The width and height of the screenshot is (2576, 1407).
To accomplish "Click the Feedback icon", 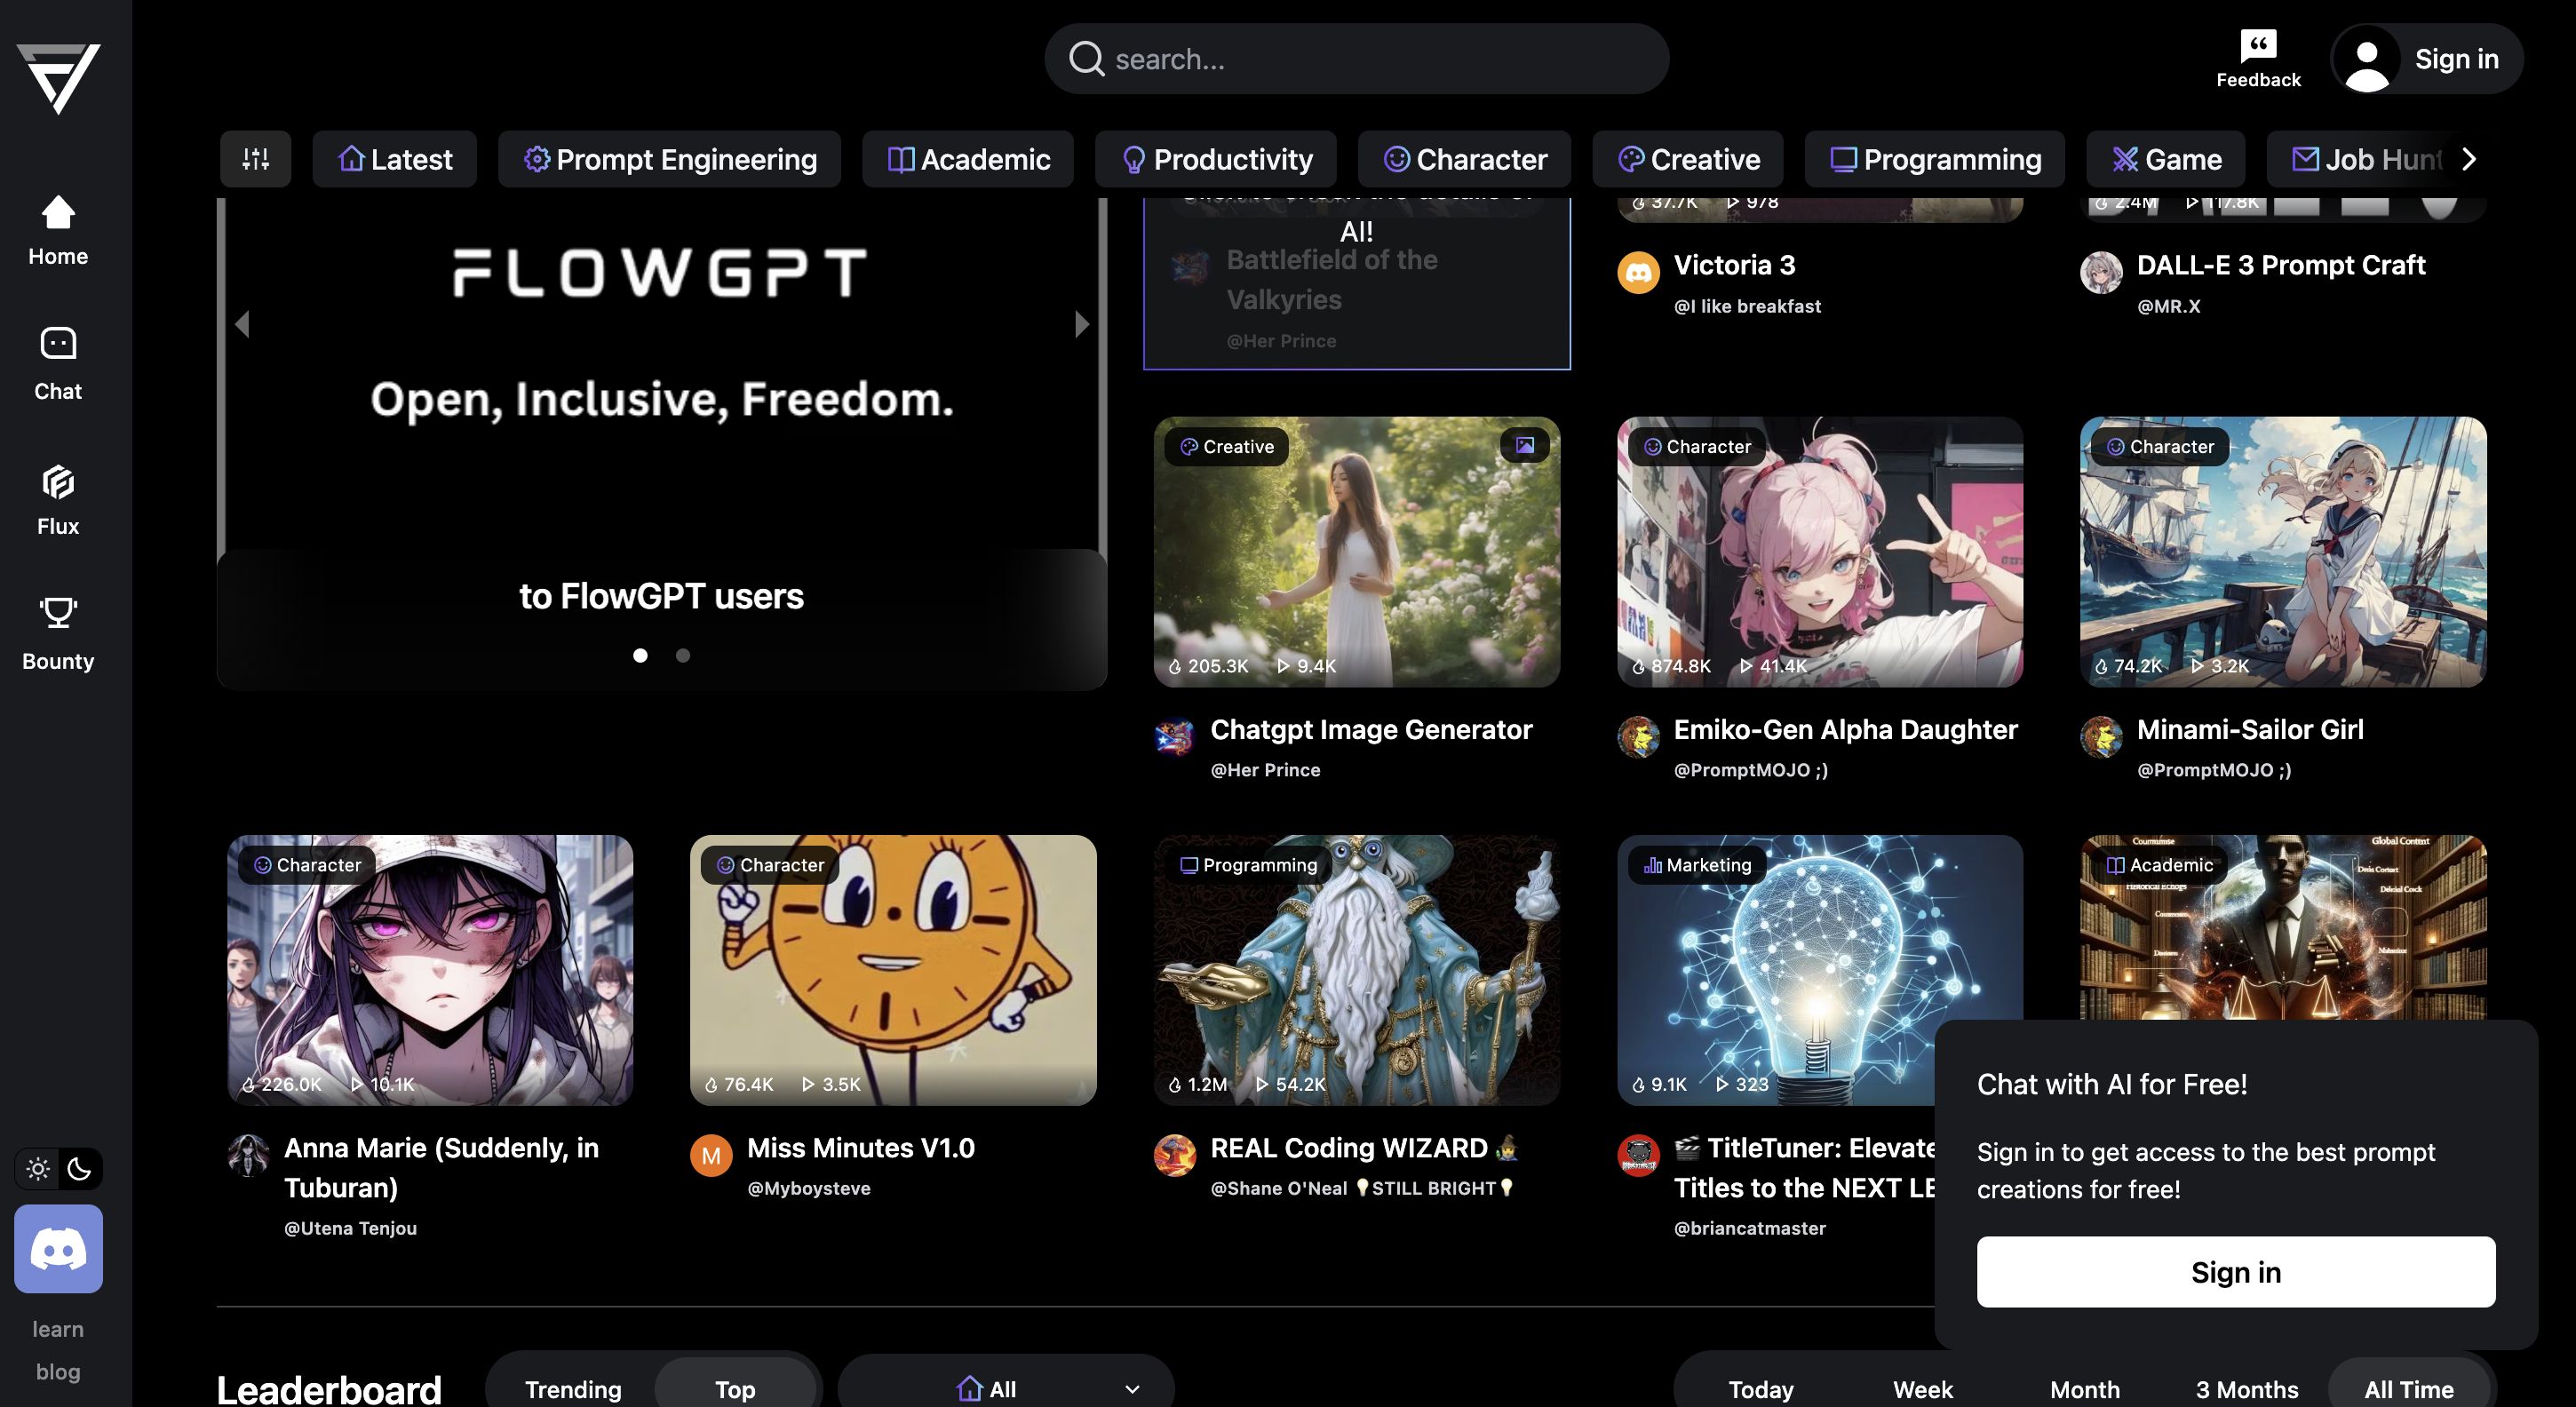I will tap(2258, 59).
